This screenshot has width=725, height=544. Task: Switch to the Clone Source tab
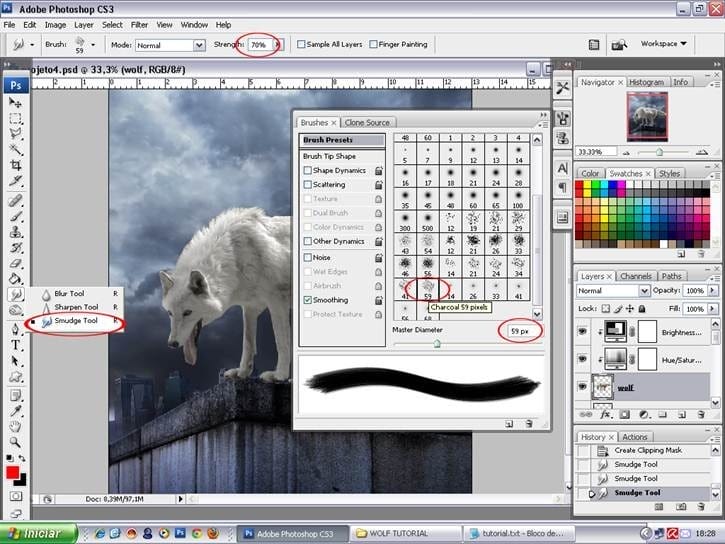click(x=367, y=122)
